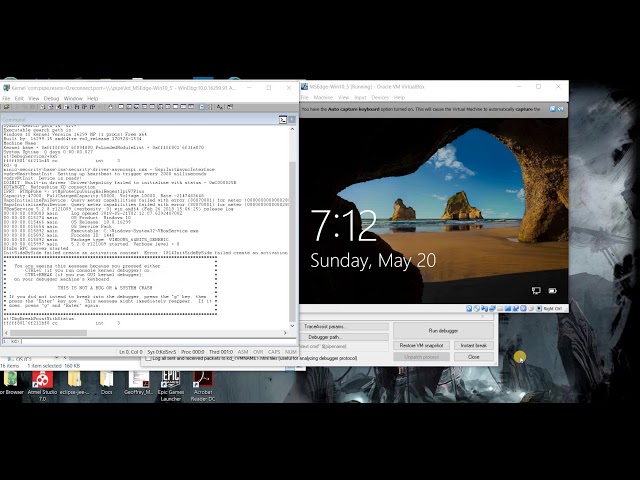Open the Debug menu in WinDbg
The width and height of the screenshot is (640, 480).
(x=51, y=98)
